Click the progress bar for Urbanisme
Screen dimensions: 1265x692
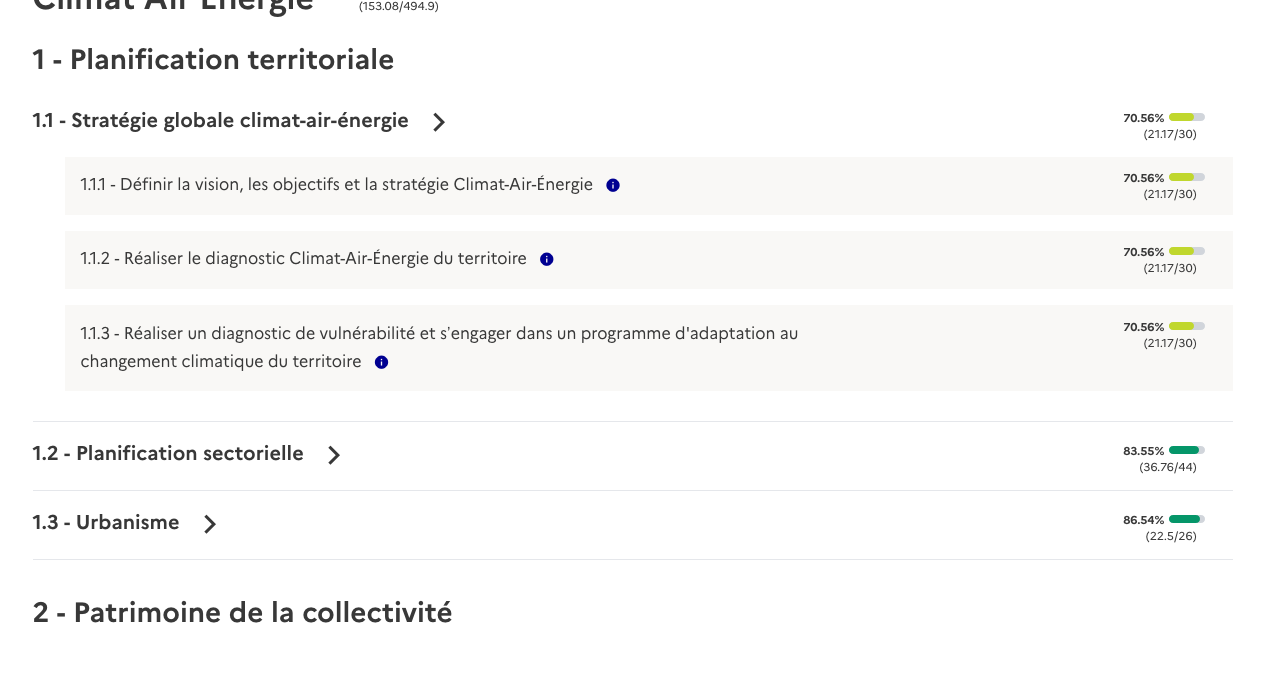(x=1186, y=519)
